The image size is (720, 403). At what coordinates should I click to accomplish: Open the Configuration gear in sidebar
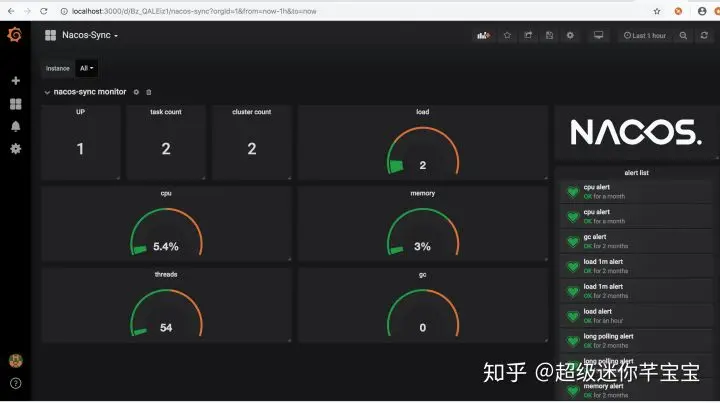pyautogui.click(x=16, y=149)
